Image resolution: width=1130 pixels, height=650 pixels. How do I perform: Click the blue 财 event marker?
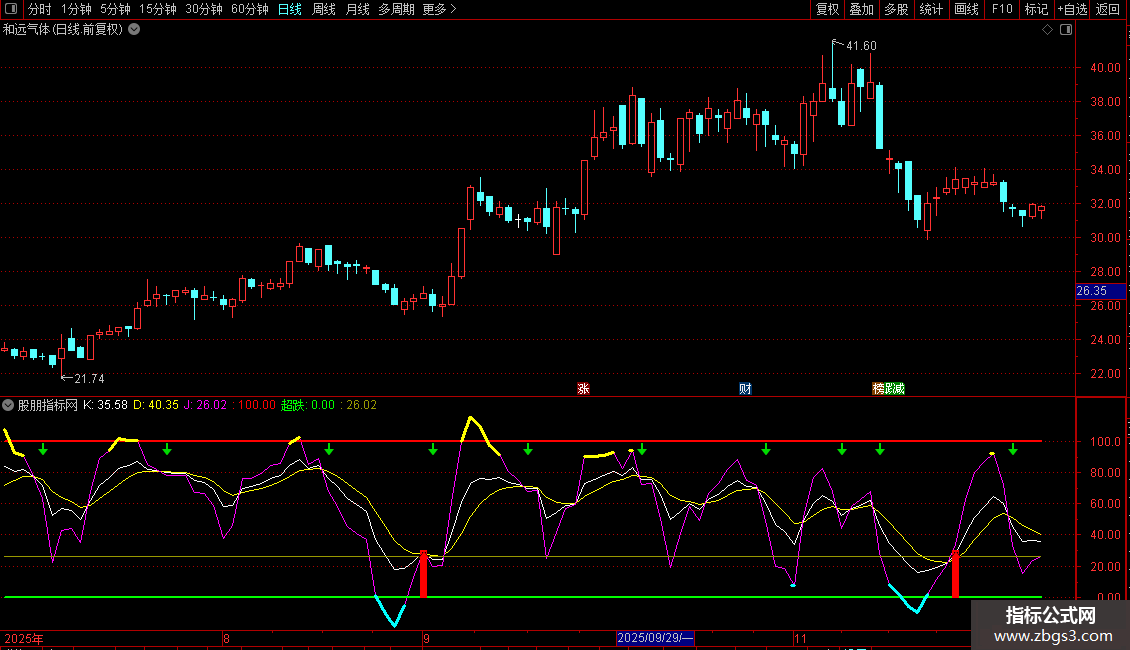tap(745, 389)
